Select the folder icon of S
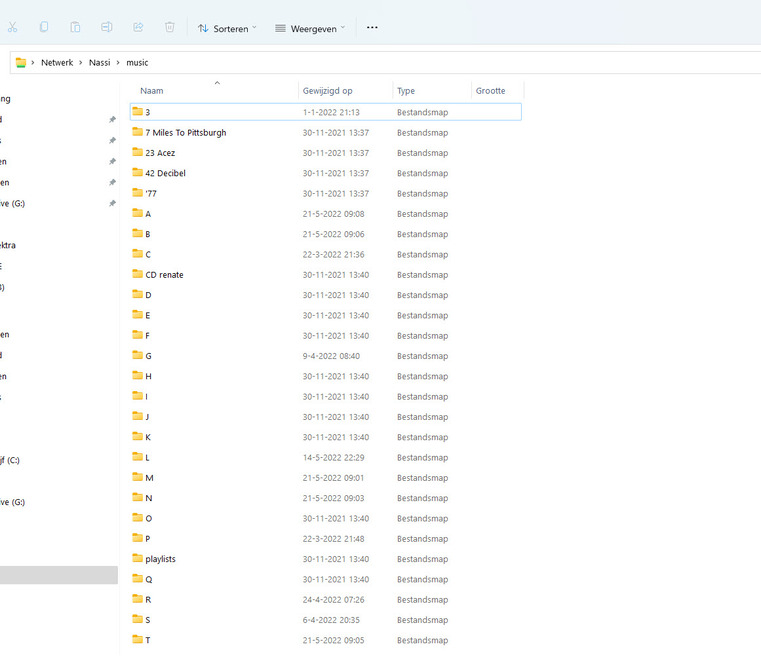Viewport: 761px width, 657px height. click(137, 620)
